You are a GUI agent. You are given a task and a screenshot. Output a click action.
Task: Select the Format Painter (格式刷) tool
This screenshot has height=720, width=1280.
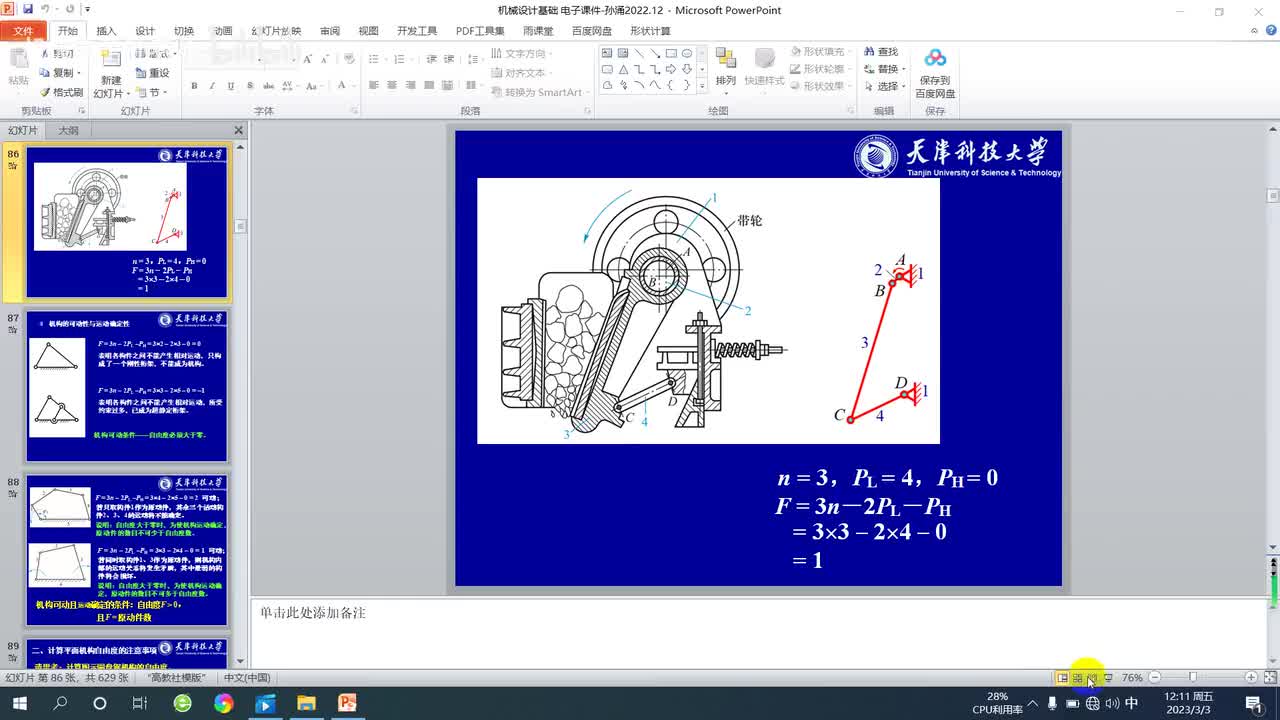tap(61, 92)
